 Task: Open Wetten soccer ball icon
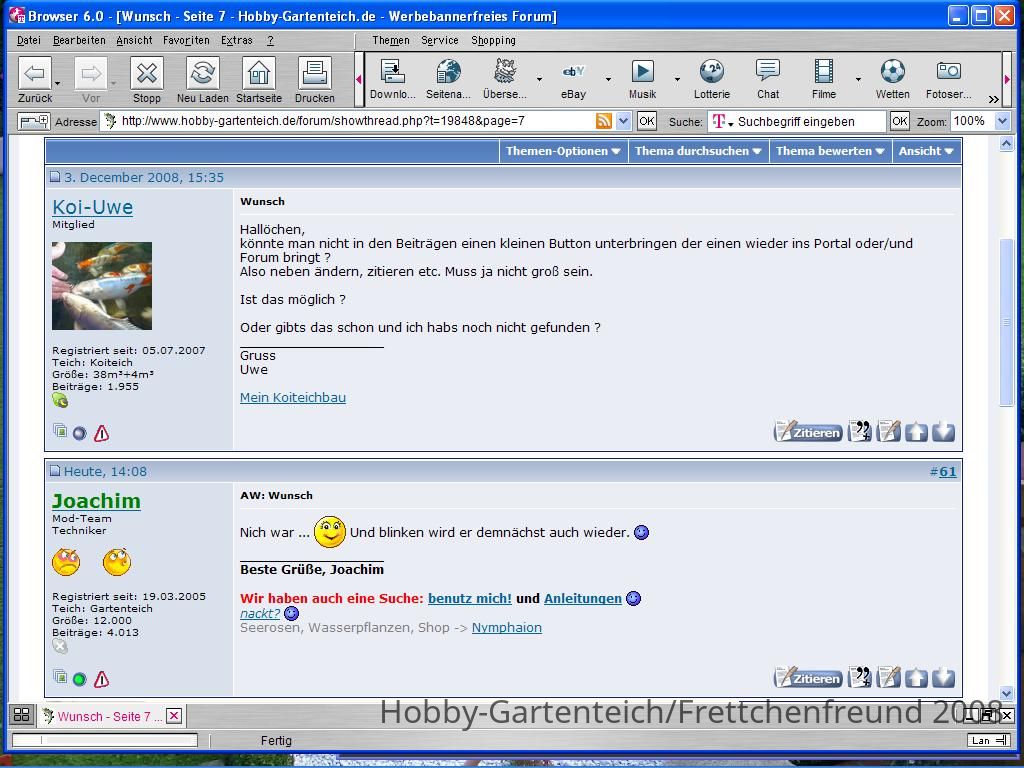coord(892,71)
